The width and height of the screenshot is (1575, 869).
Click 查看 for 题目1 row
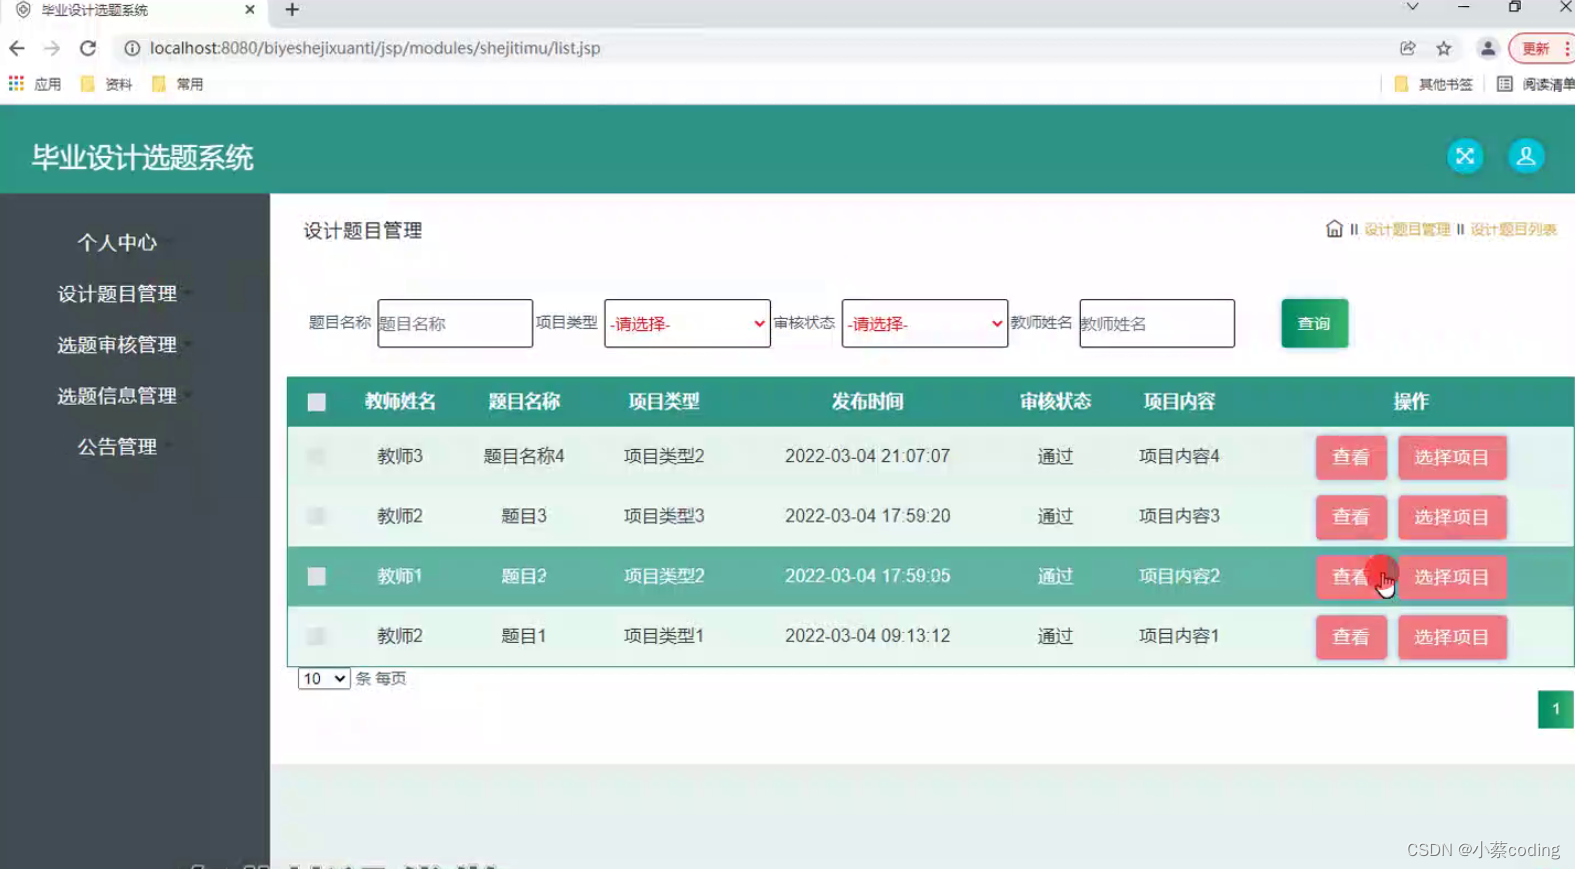pyautogui.click(x=1351, y=637)
